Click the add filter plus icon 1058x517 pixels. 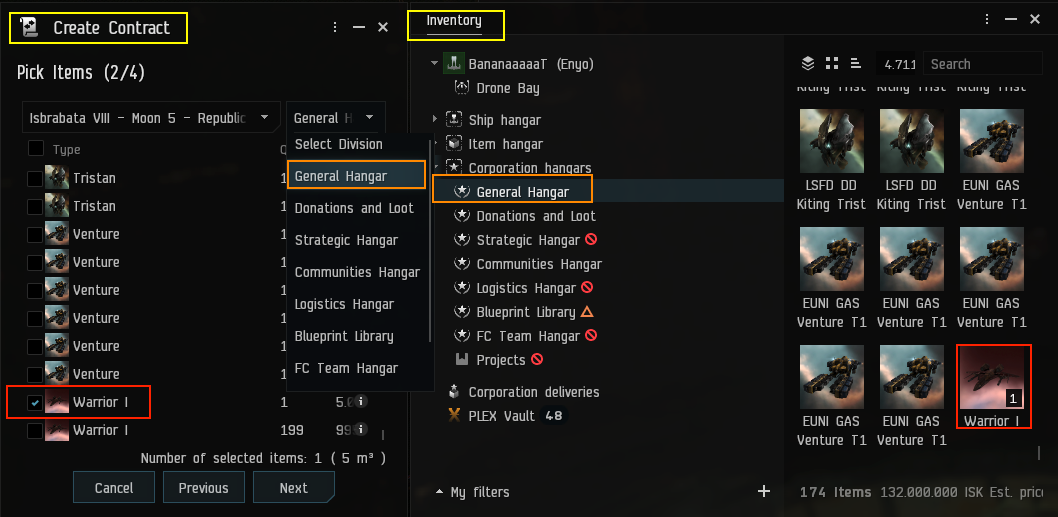[764, 491]
